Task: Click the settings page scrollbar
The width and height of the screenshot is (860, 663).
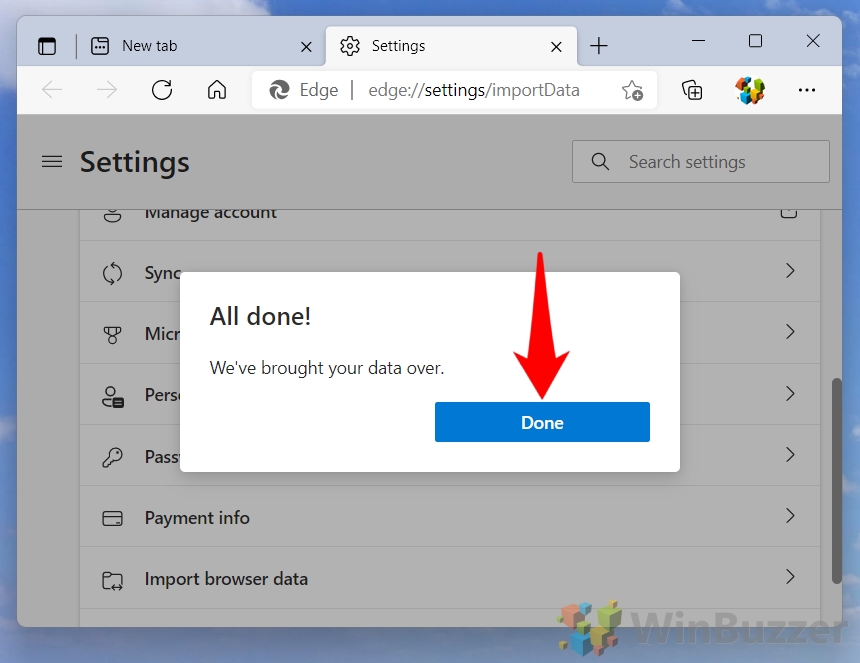Action: [836, 480]
